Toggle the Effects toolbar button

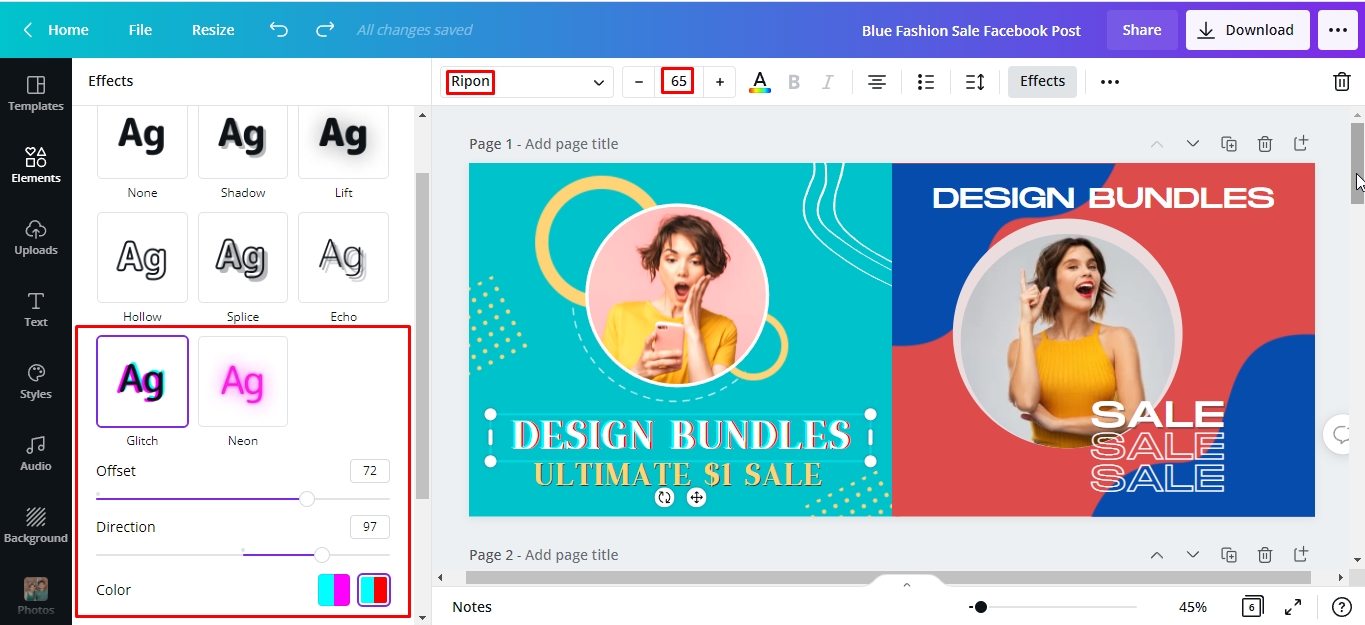click(1042, 82)
